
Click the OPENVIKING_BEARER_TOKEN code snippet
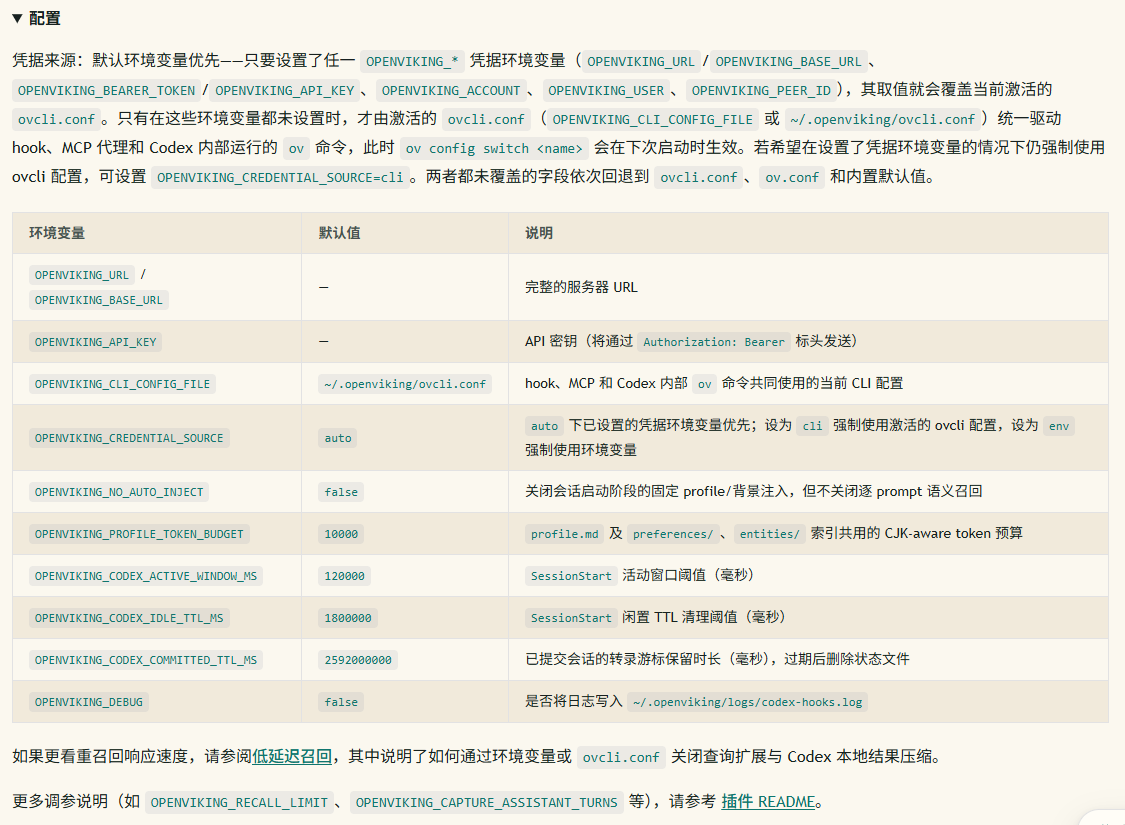pos(106,90)
